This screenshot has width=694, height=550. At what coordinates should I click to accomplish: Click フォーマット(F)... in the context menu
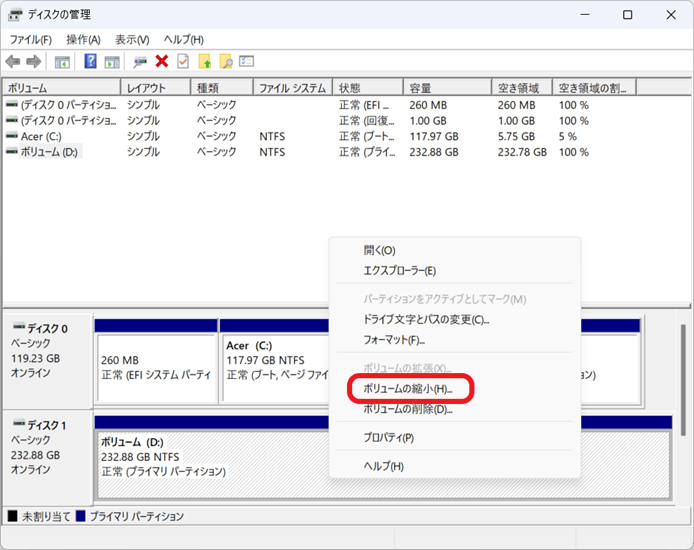click(394, 340)
